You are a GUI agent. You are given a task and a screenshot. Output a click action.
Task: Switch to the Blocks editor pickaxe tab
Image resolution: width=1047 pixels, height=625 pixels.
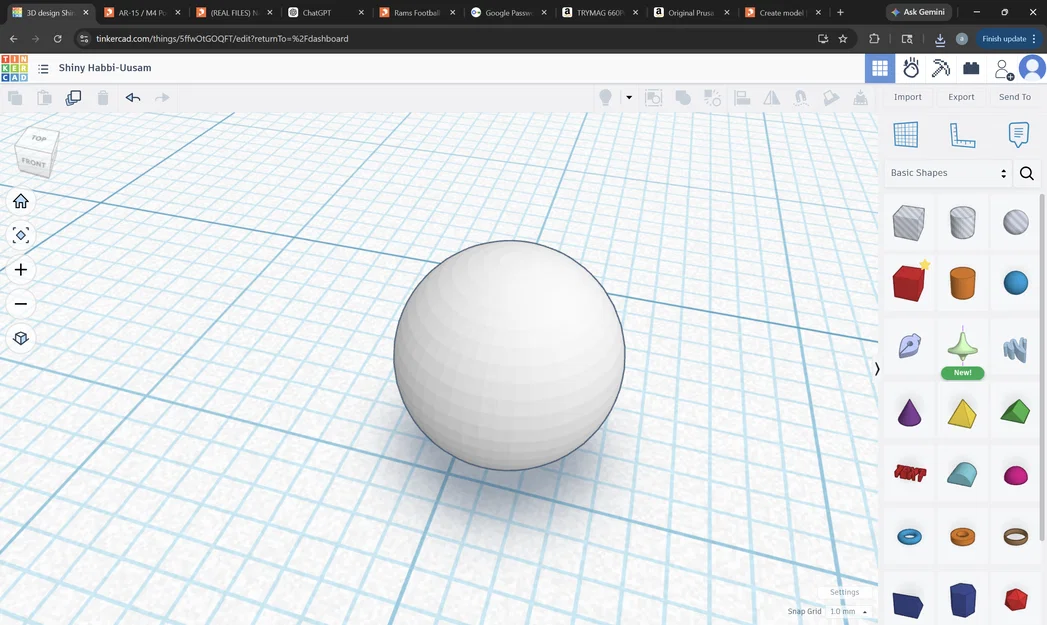click(938, 68)
